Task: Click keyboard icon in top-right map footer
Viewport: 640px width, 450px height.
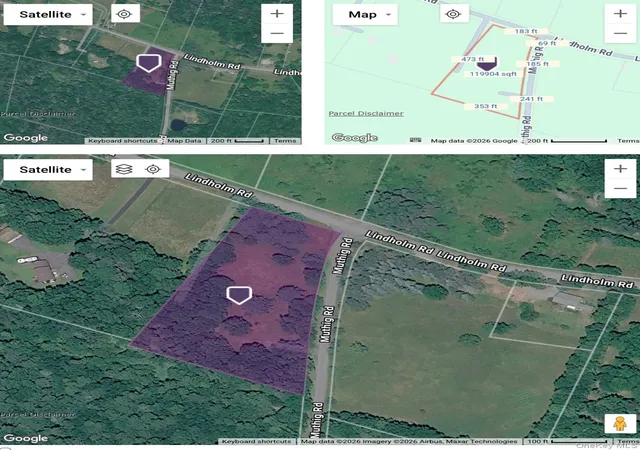Action: coord(416,140)
